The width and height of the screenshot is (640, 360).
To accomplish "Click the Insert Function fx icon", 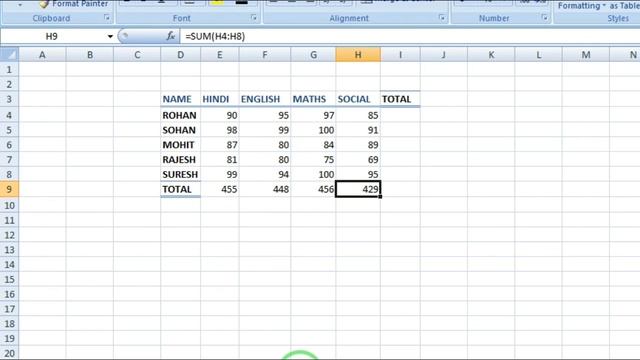I will coord(171,36).
